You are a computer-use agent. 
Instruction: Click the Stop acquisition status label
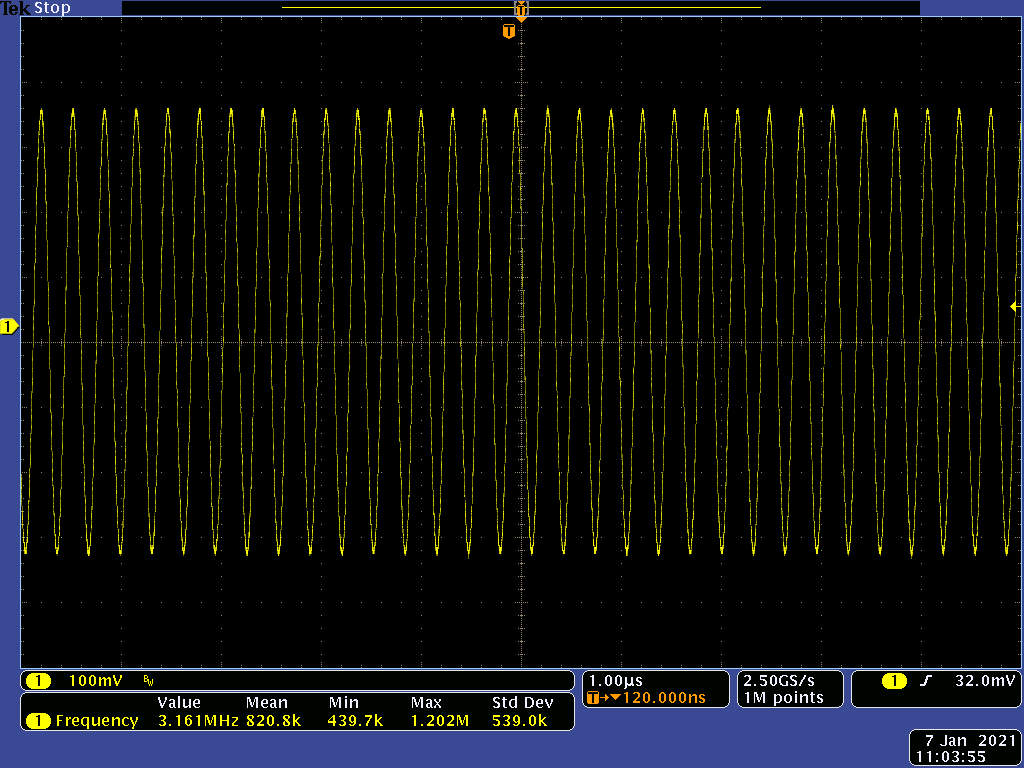52,8
